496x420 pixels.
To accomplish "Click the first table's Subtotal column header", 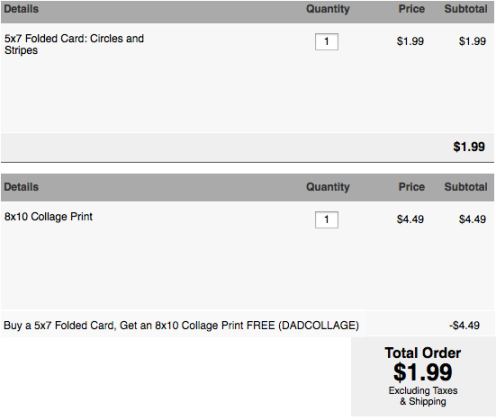I will 466,9.
